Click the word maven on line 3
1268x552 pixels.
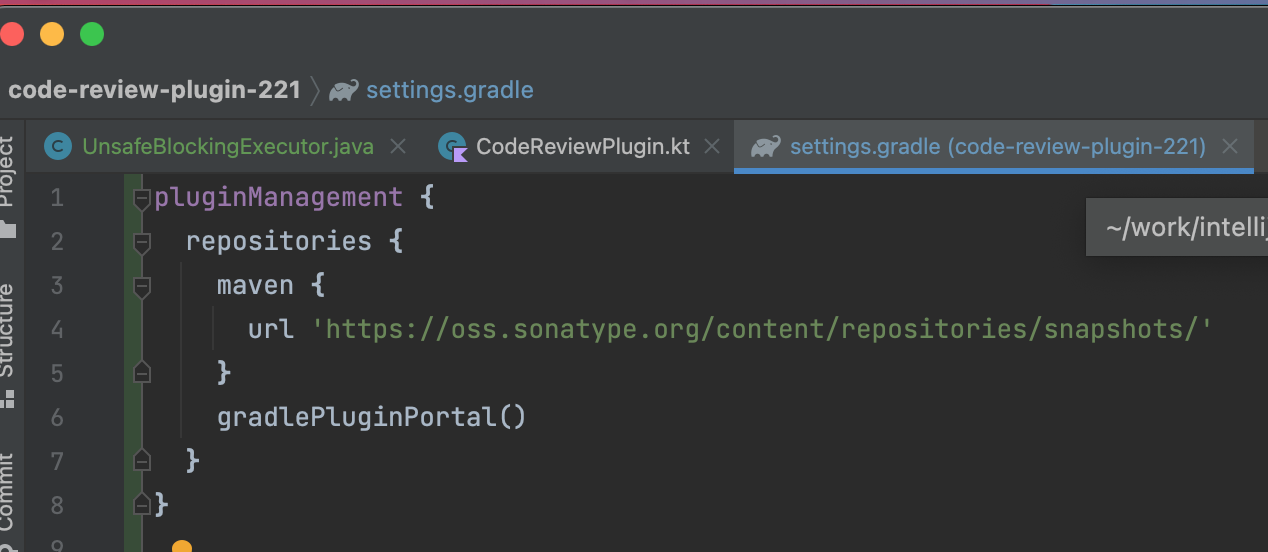tap(255, 286)
